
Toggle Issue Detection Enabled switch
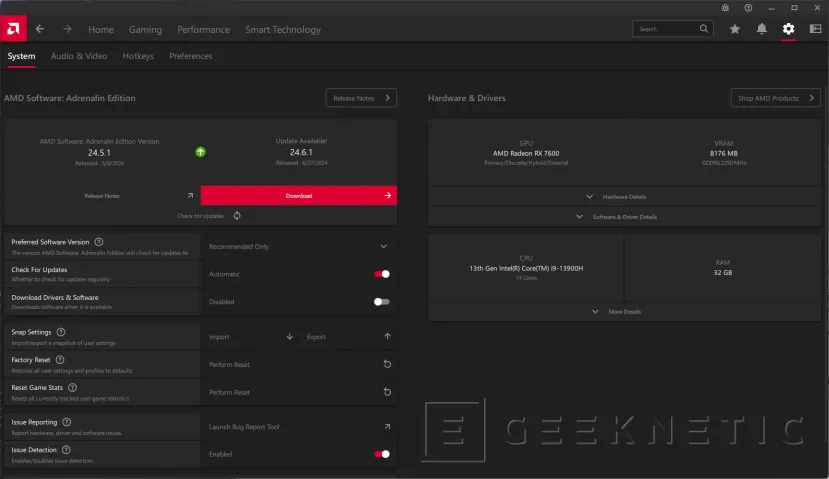click(x=382, y=454)
